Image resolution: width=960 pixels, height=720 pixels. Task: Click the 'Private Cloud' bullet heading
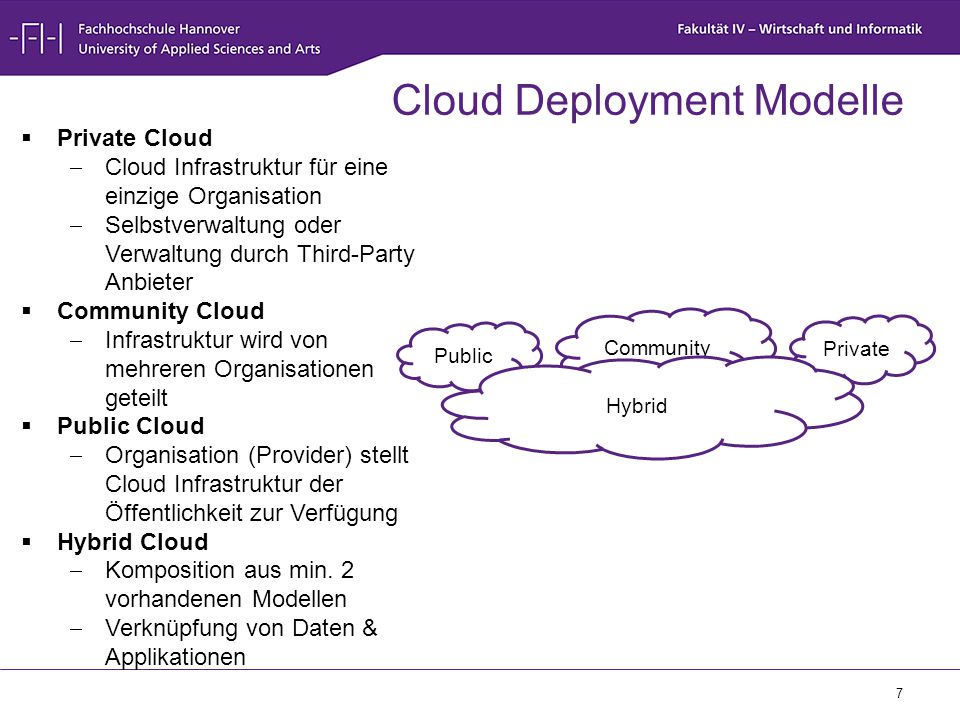135,138
